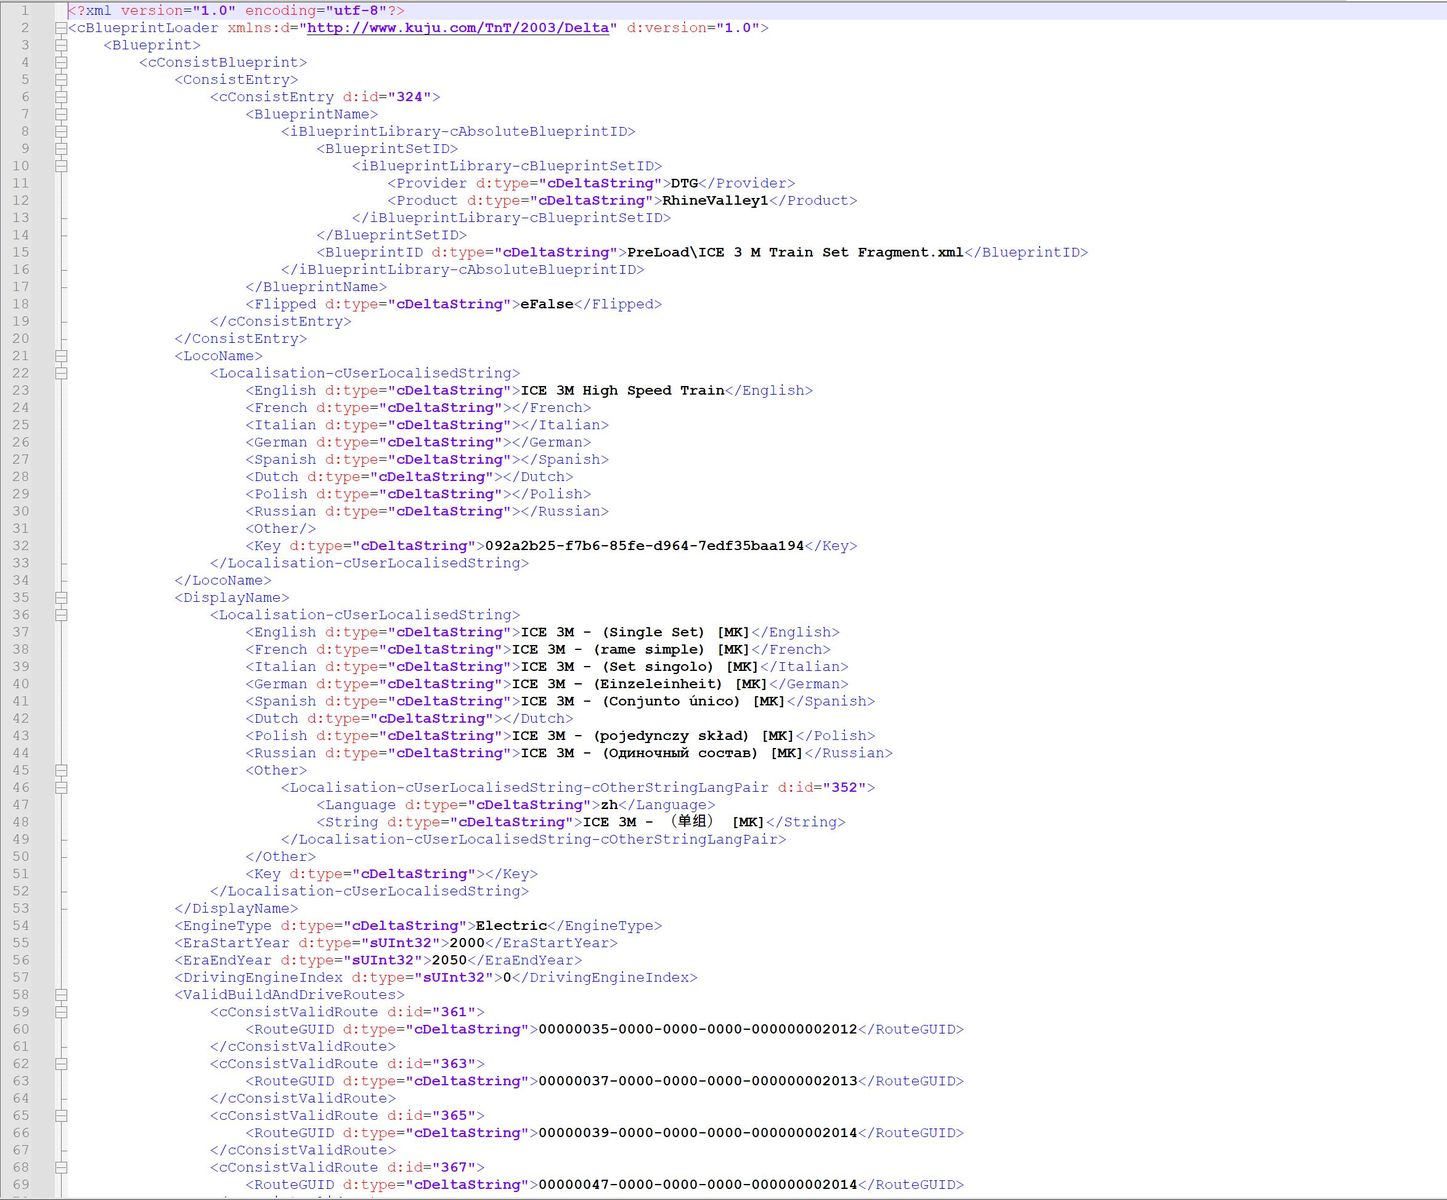Click the Polish text (pojedynczy skład)
Screen dimensions: 1447x1200
point(671,736)
